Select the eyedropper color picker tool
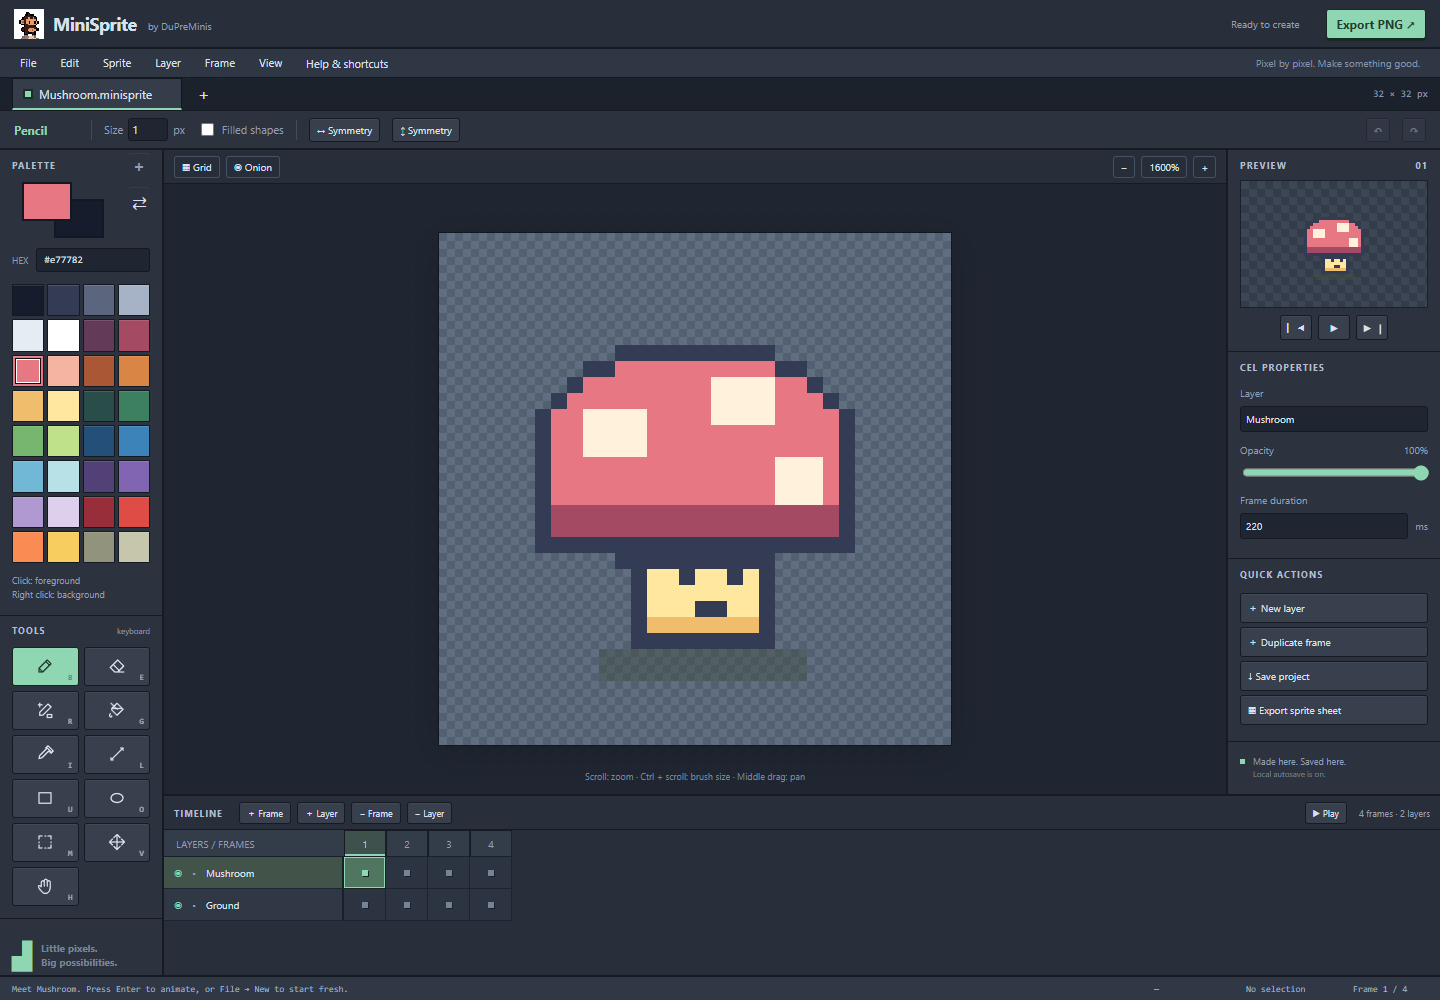The width and height of the screenshot is (1440, 1000). [45, 754]
